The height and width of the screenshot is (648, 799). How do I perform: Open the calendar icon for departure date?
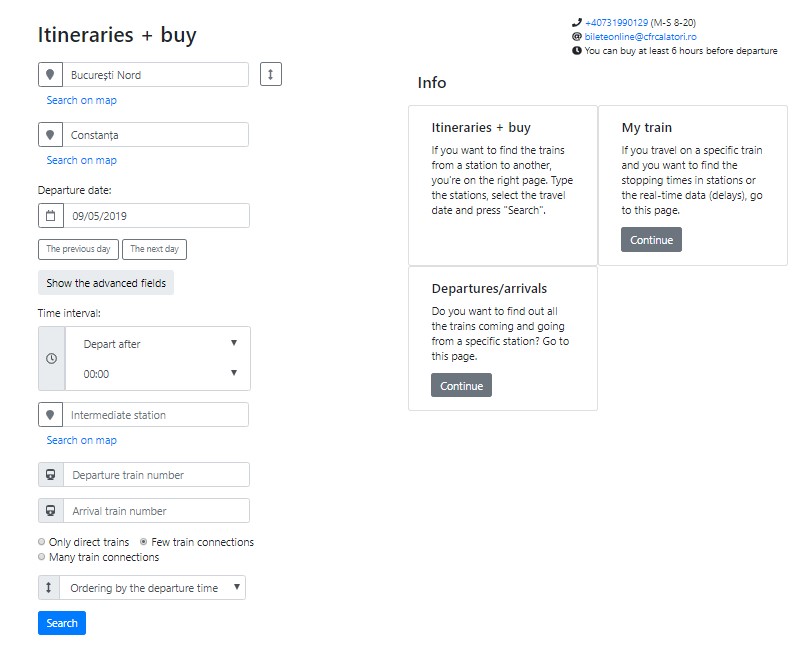[50, 215]
